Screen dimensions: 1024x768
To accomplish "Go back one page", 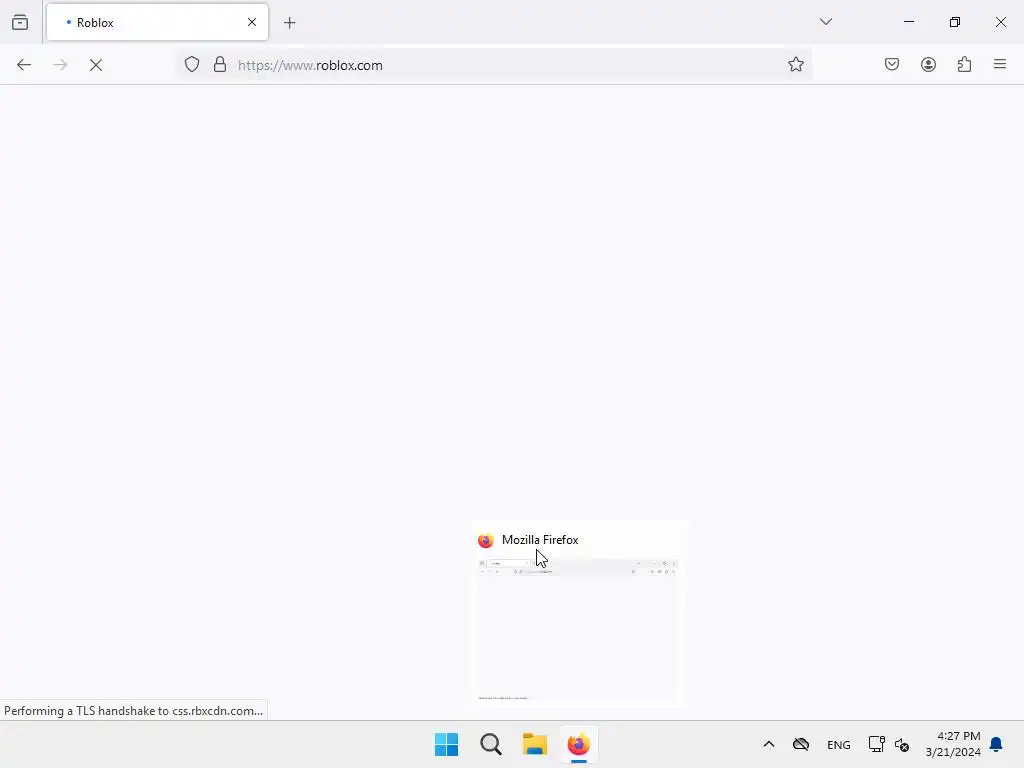I will tap(24, 65).
